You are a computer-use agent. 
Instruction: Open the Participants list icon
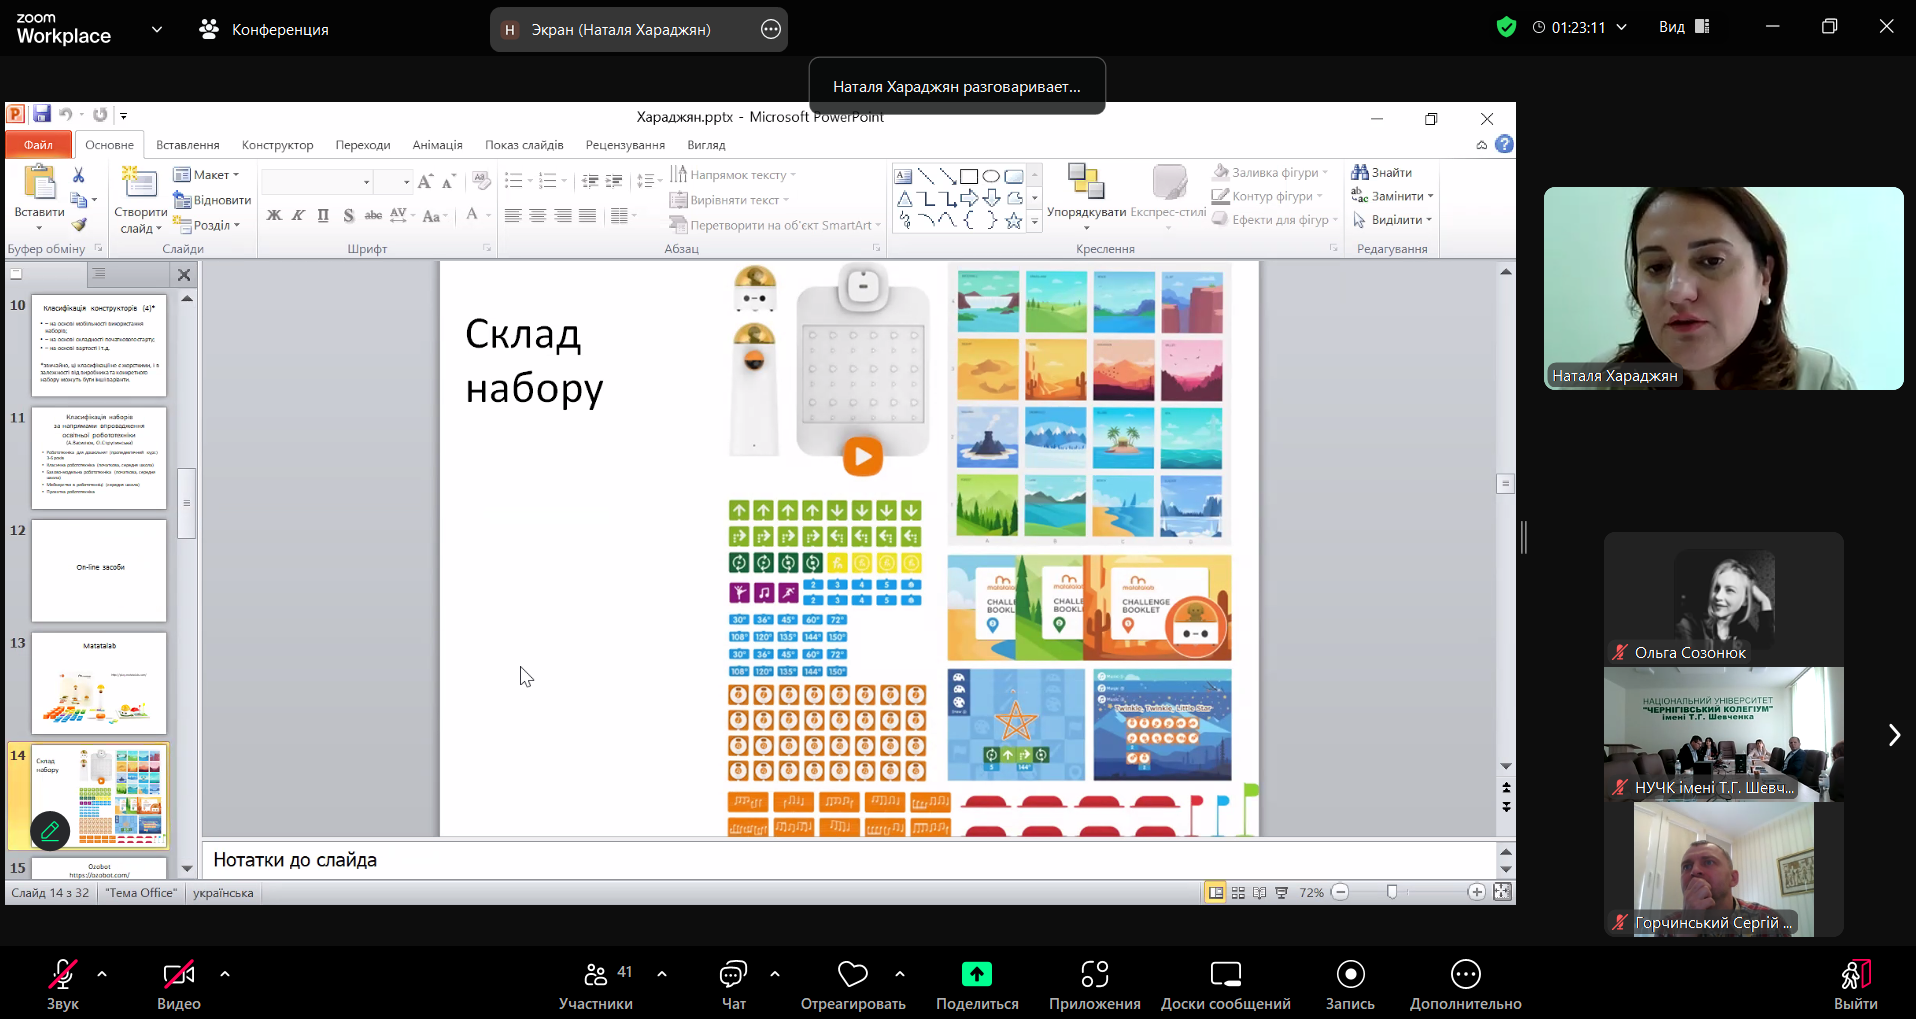coord(597,975)
